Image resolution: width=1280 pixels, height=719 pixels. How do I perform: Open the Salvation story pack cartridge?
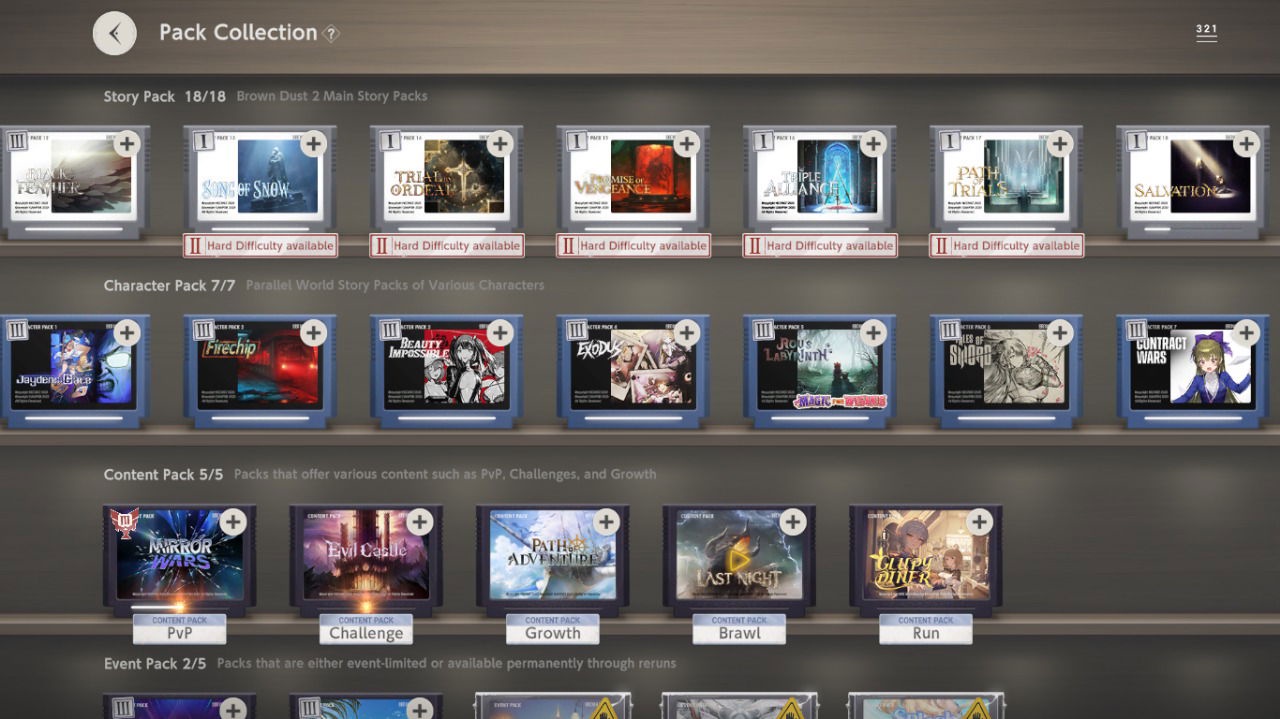[1193, 182]
